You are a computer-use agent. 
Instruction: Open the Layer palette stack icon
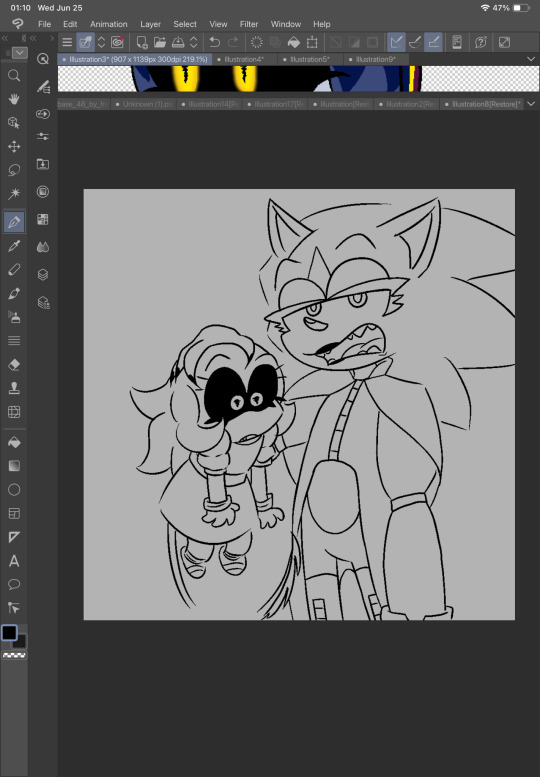[x=43, y=275]
